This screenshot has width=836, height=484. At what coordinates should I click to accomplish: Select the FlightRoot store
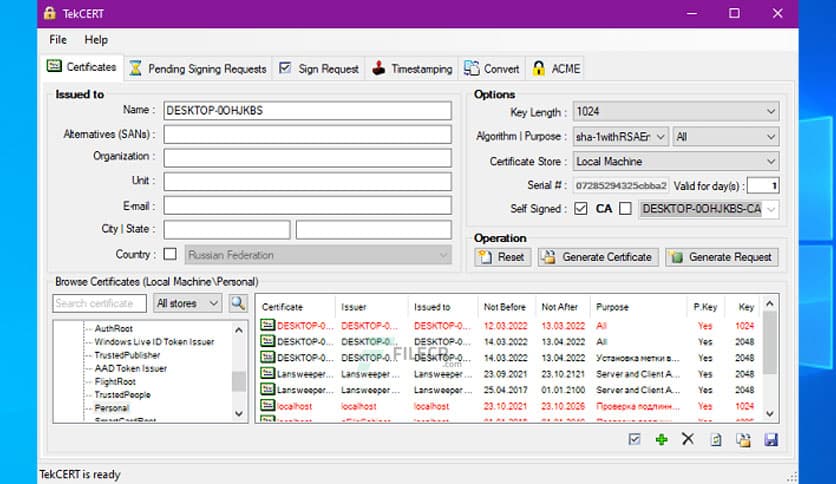tap(115, 382)
